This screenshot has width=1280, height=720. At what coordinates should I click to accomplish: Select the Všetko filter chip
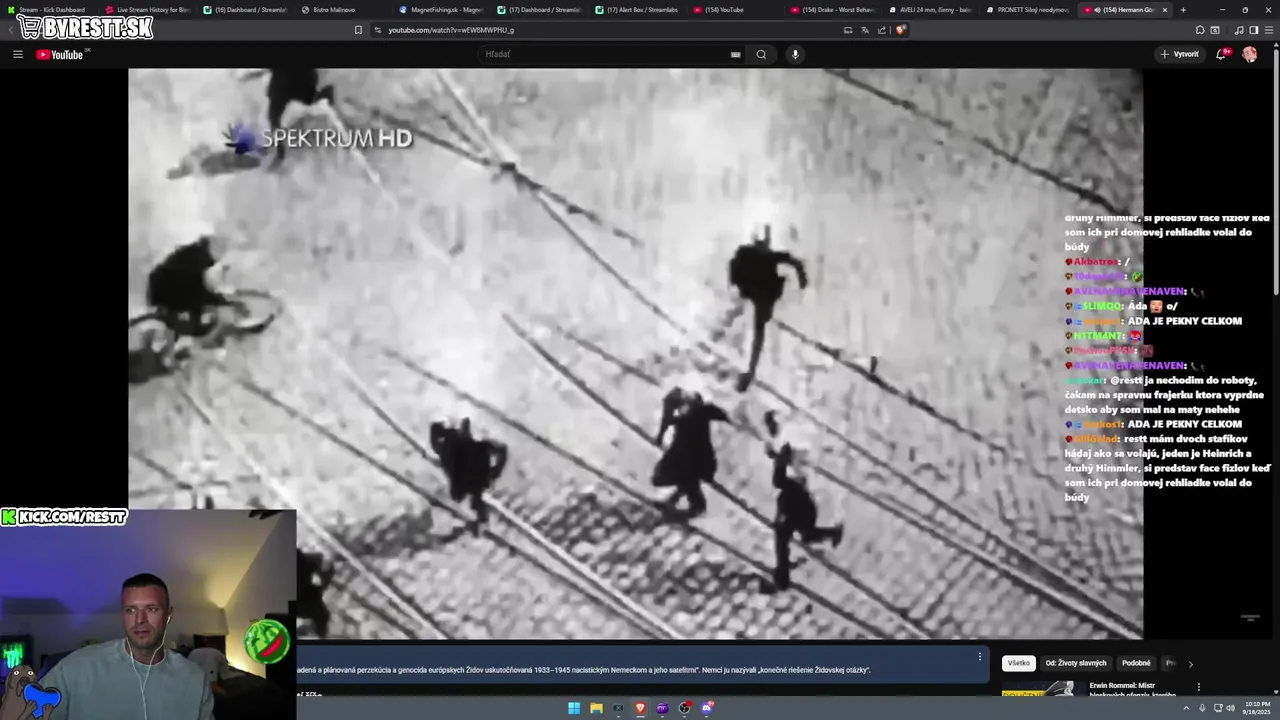(1018, 663)
